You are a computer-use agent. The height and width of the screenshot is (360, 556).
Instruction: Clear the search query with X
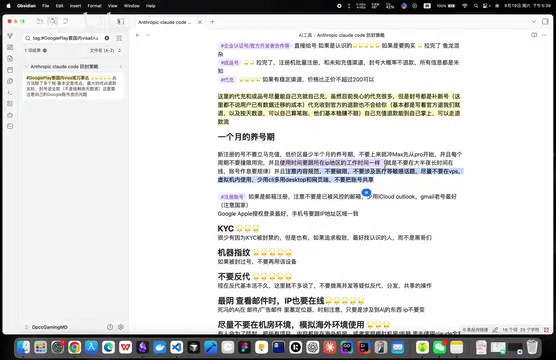107,38
